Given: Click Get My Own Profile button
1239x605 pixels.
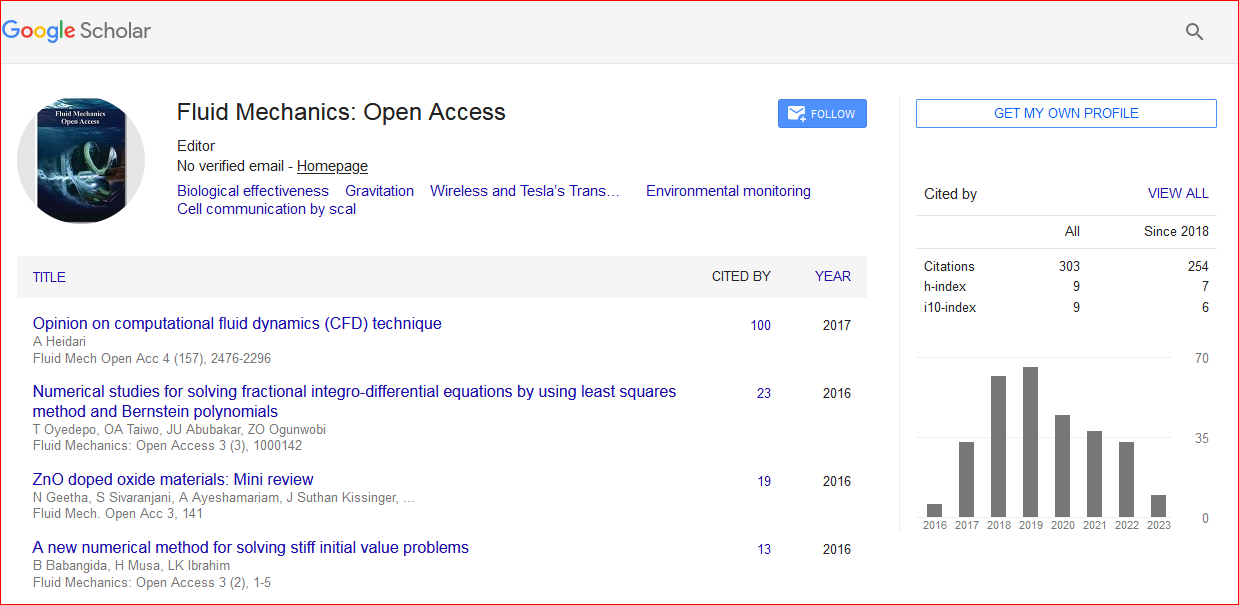Looking at the screenshot, I should (x=1066, y=114).
